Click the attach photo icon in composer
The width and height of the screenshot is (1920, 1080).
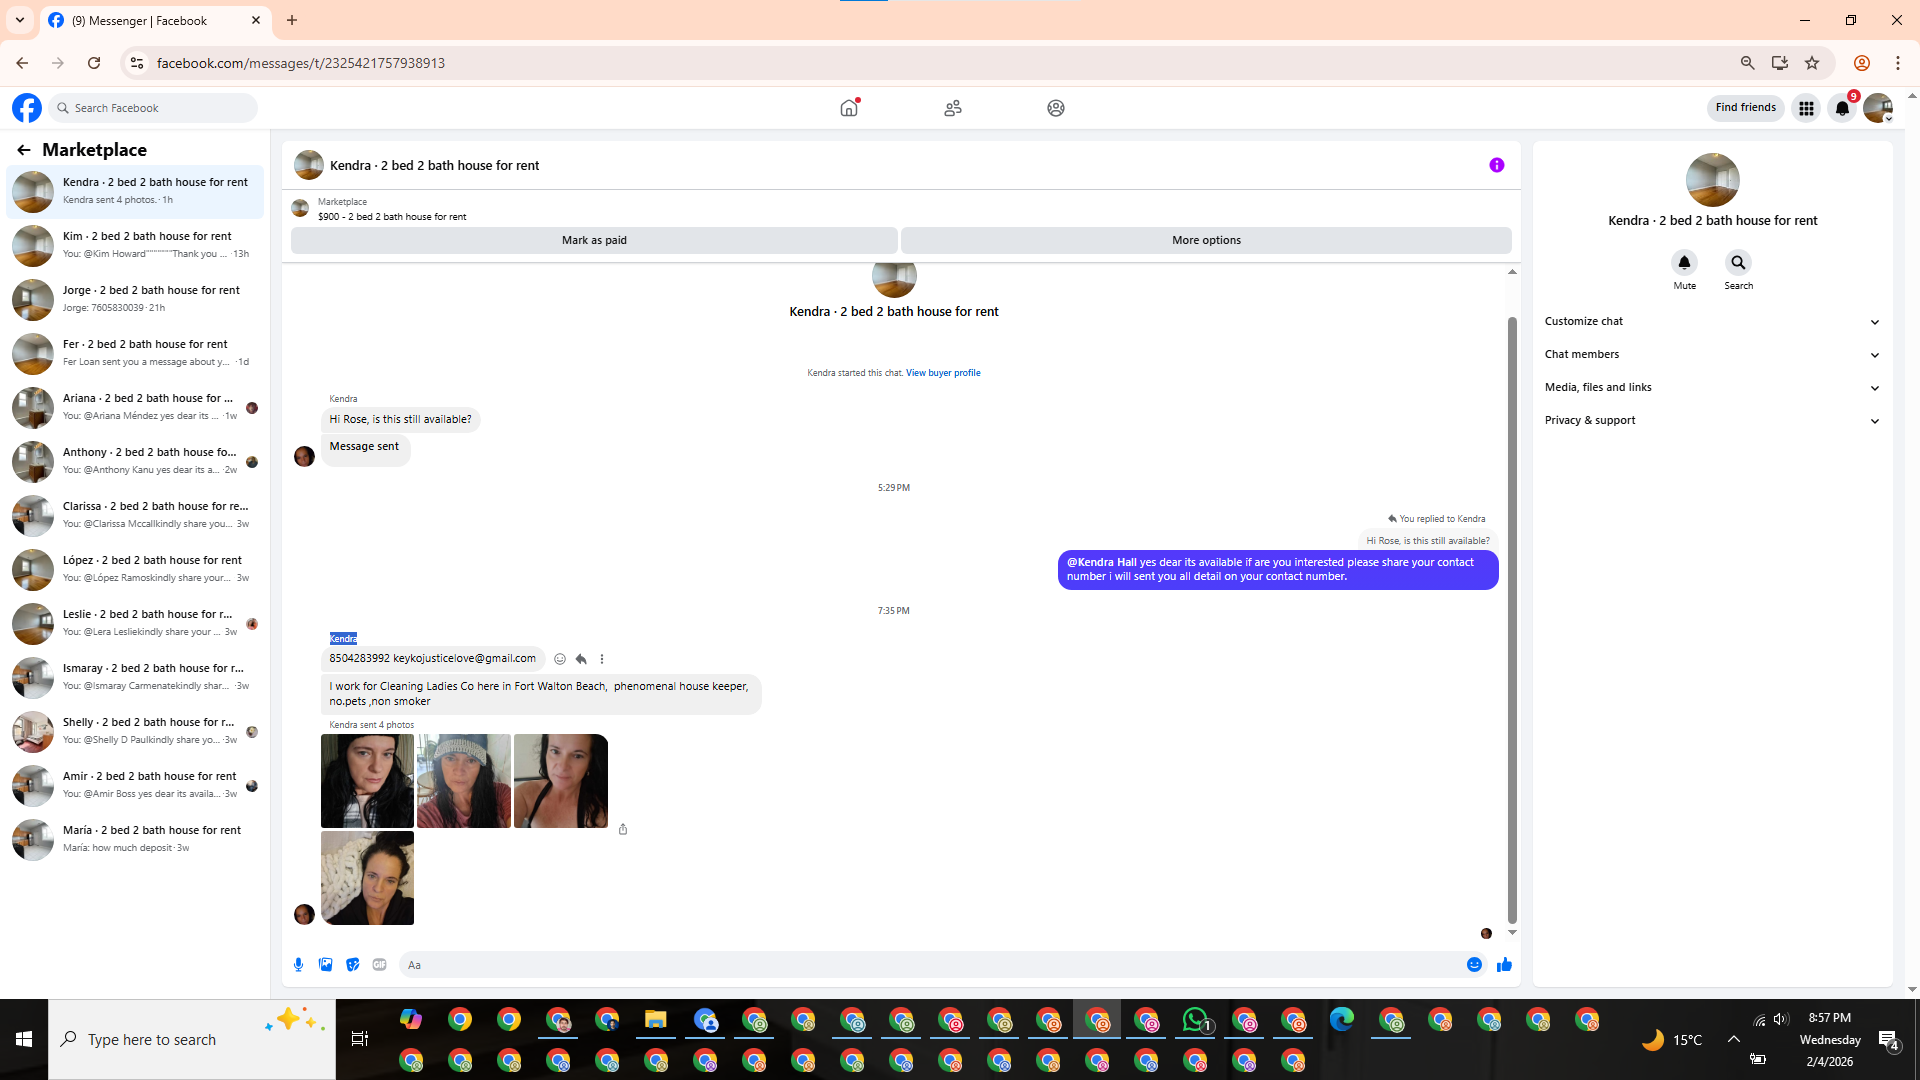[325, 965]
